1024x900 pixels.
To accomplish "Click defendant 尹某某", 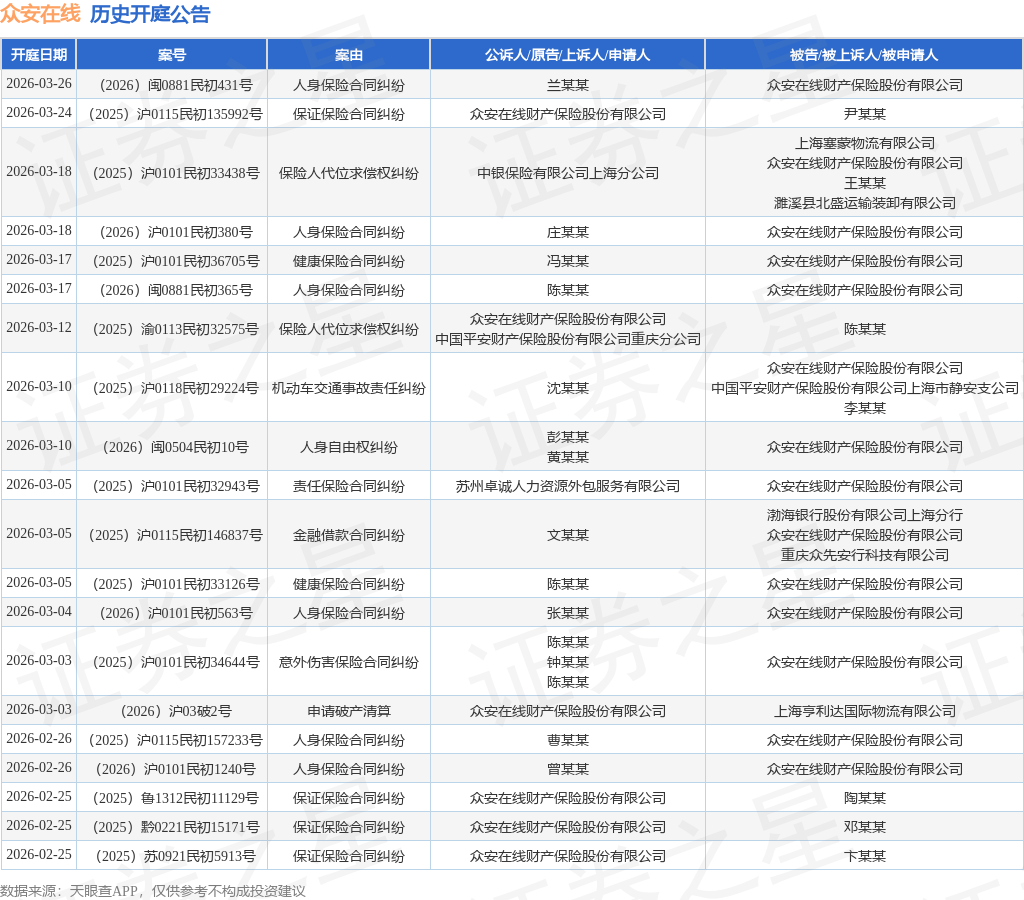I will click(865, 114).
